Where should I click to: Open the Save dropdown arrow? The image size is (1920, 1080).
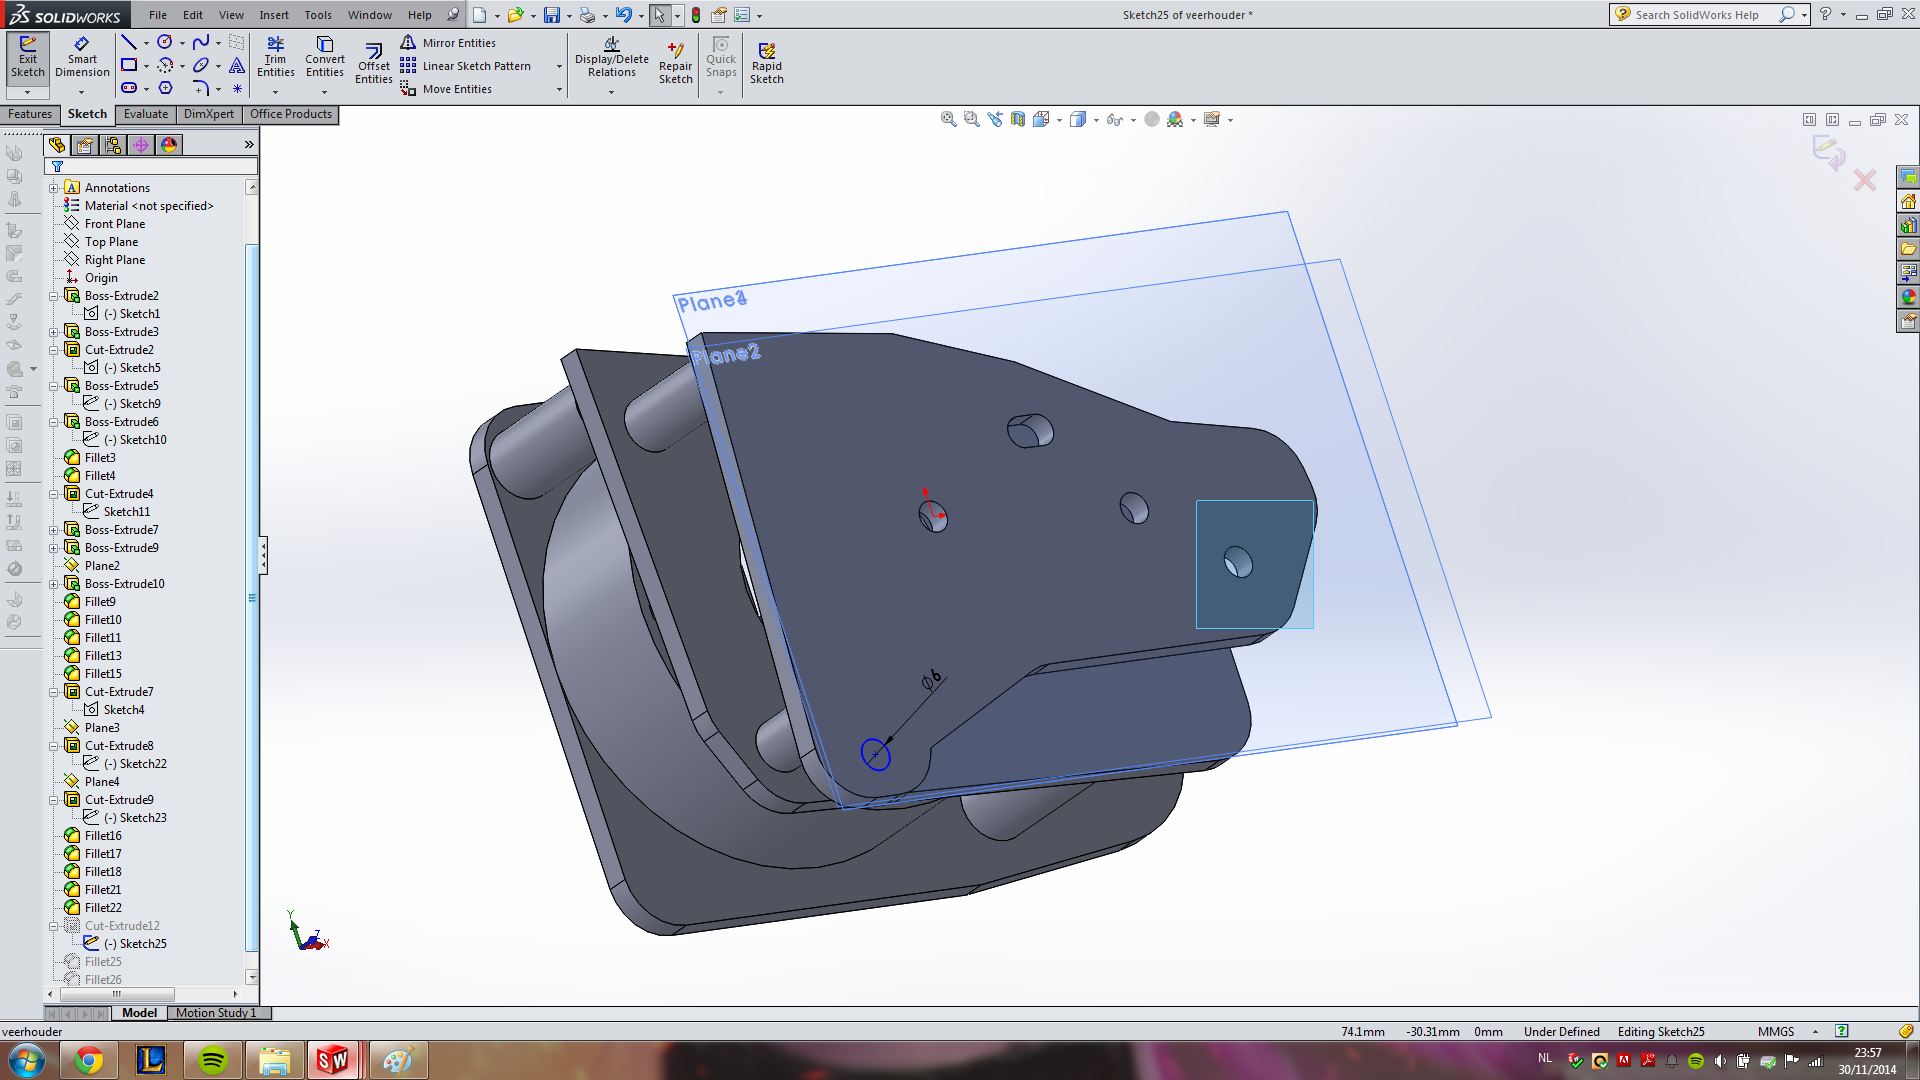coord(569,16)
